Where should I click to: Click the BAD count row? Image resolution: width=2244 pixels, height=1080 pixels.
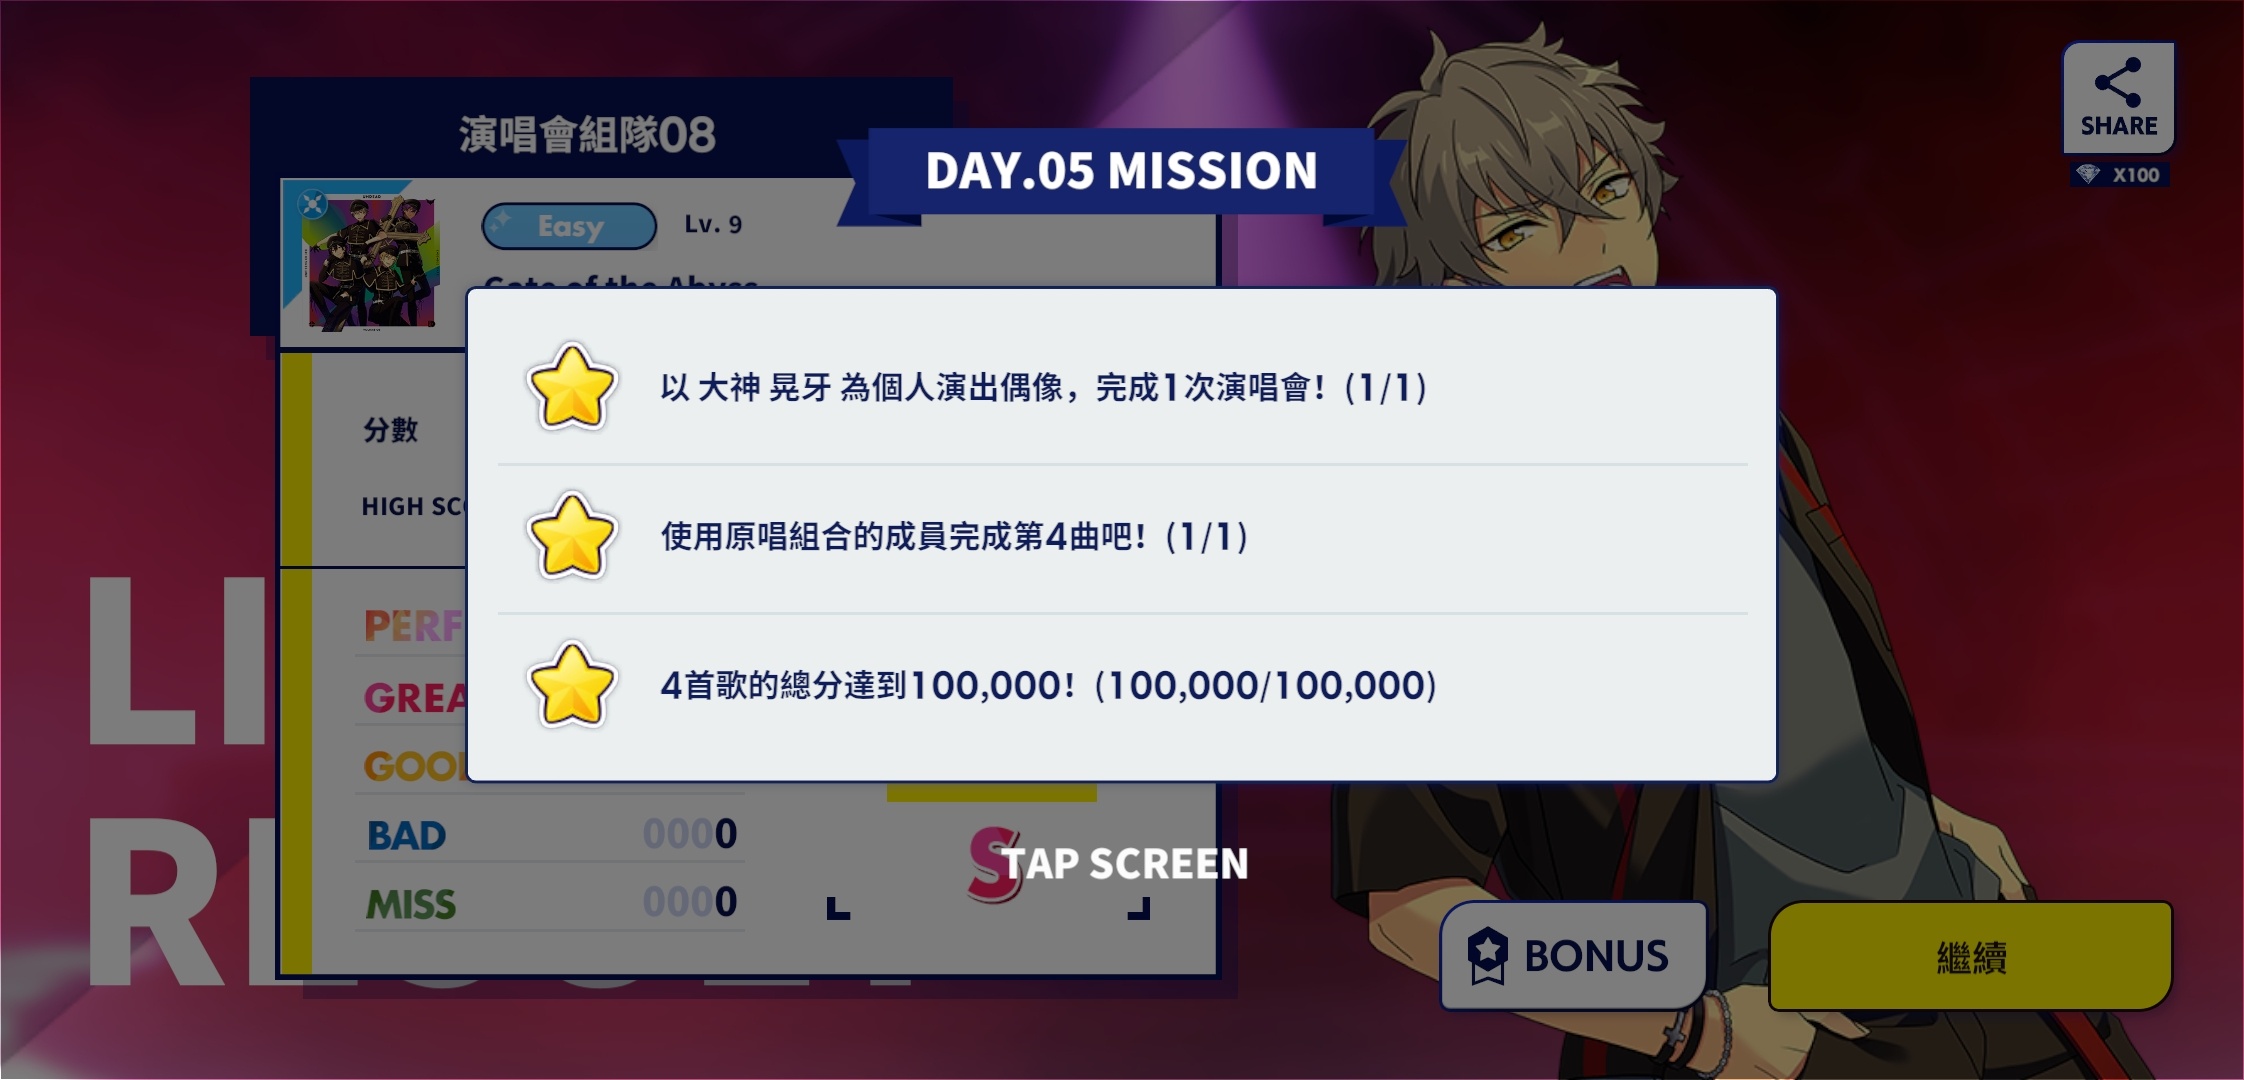click(x=551, y=834)
